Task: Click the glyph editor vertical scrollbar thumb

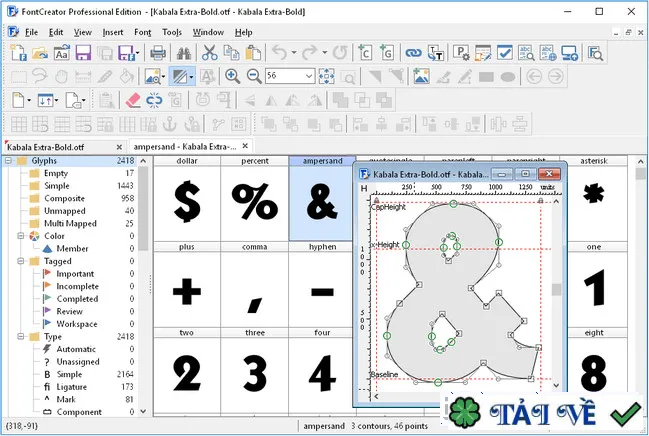Action: [x=556, y=289]
